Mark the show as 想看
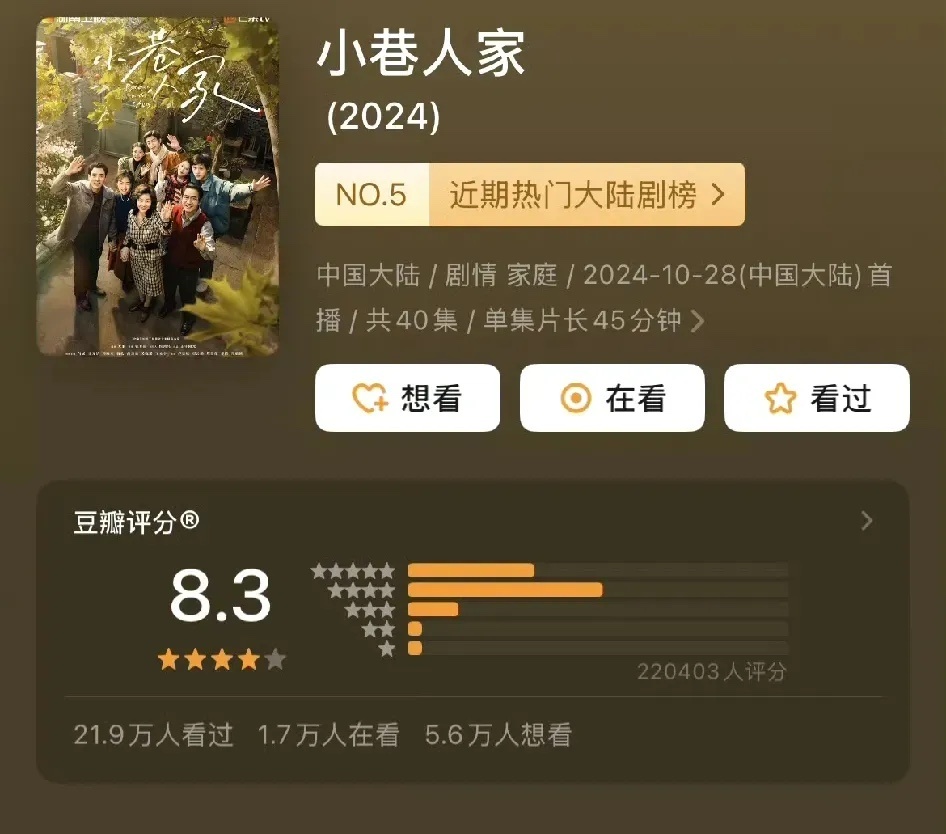 click(407, 398)
